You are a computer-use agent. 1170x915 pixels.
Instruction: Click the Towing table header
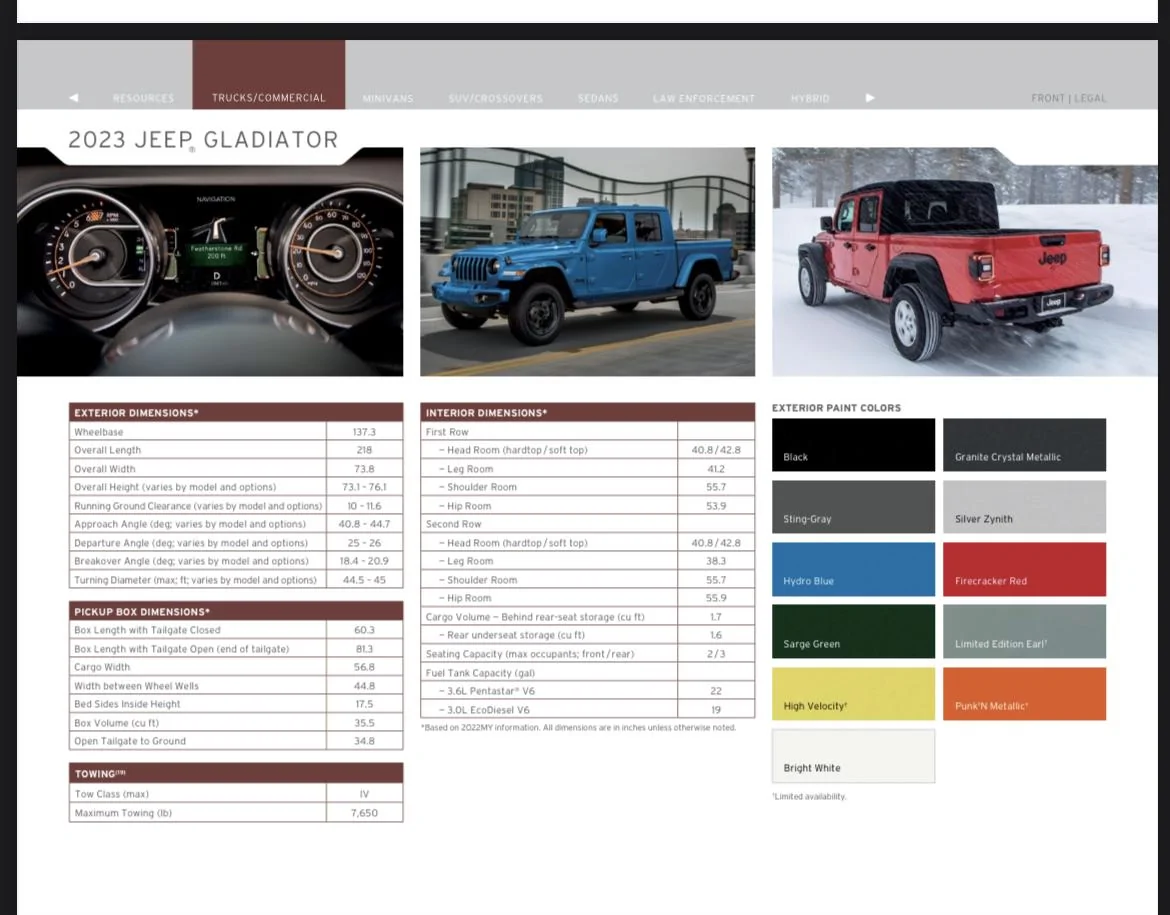pyautogui.click(x=236, y=773)
